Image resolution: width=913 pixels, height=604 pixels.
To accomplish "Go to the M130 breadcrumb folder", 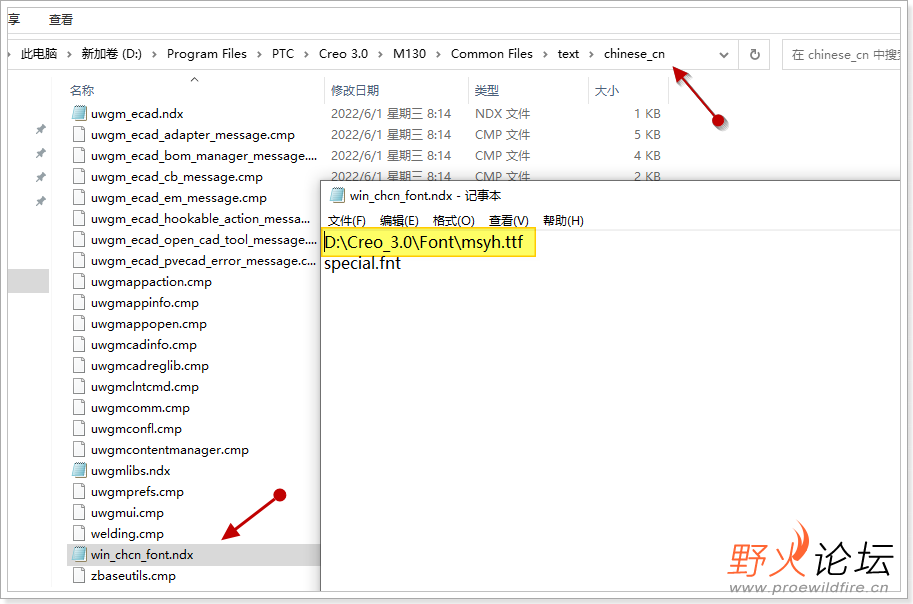I will coord(409,54).
